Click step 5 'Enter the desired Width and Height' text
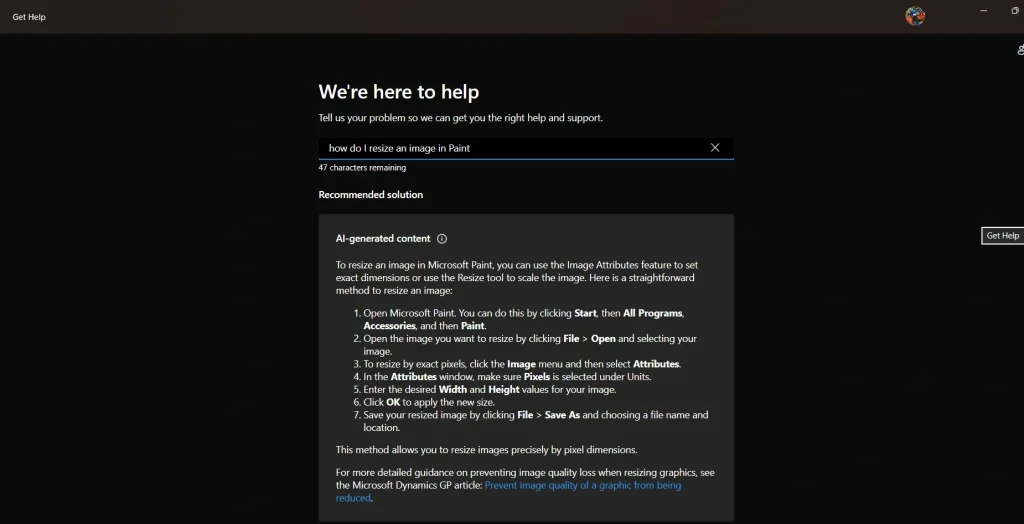 (490, 389)
